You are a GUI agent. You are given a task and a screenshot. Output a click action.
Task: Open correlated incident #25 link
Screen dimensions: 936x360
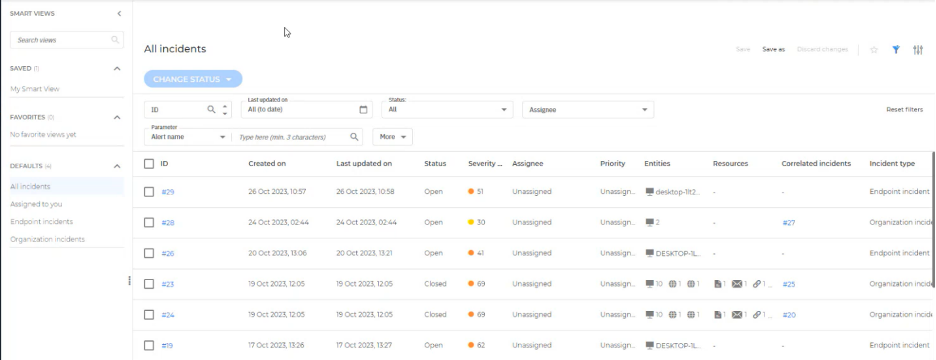[x=789, y=284]
